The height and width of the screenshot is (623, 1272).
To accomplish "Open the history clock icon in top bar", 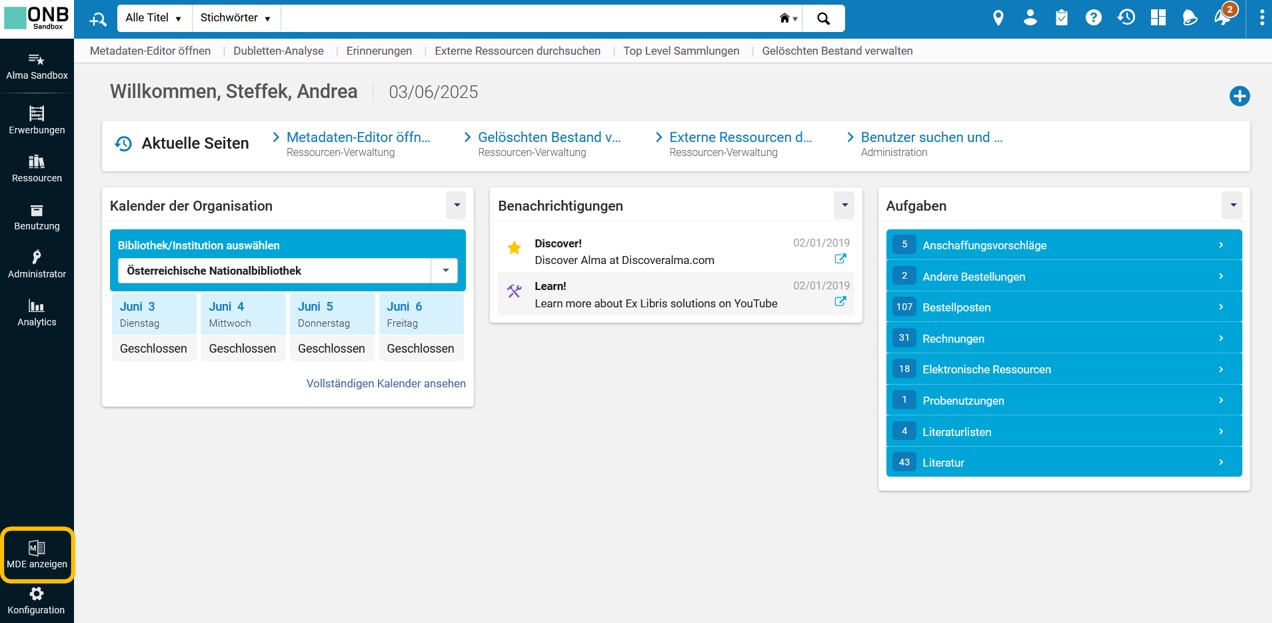I will click(x=1126, y=18).
